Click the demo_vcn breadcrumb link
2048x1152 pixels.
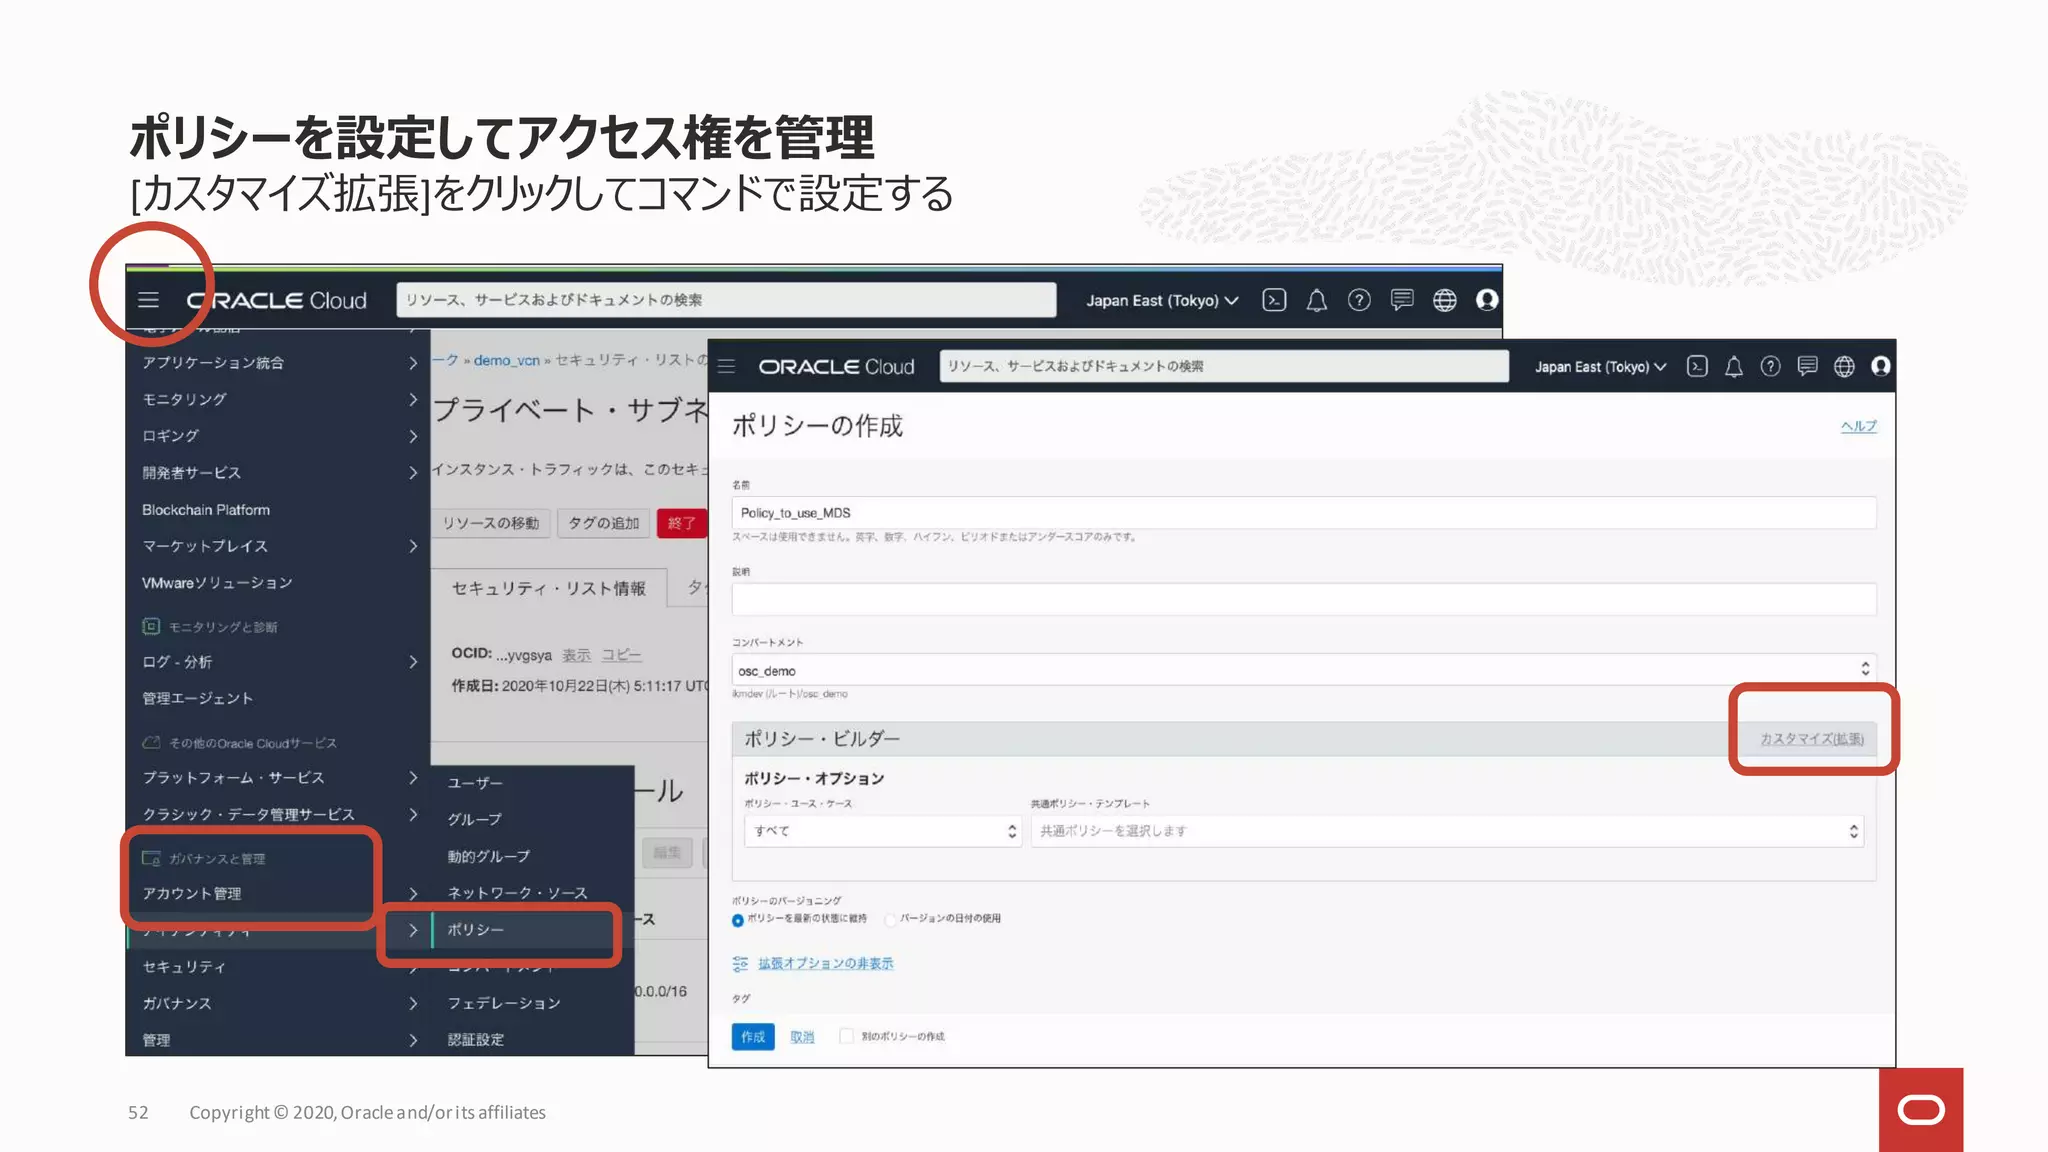506,360
